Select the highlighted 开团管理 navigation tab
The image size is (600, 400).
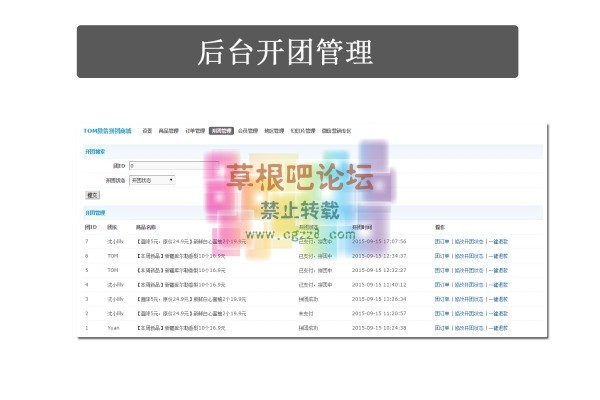[x=221, y=131]
